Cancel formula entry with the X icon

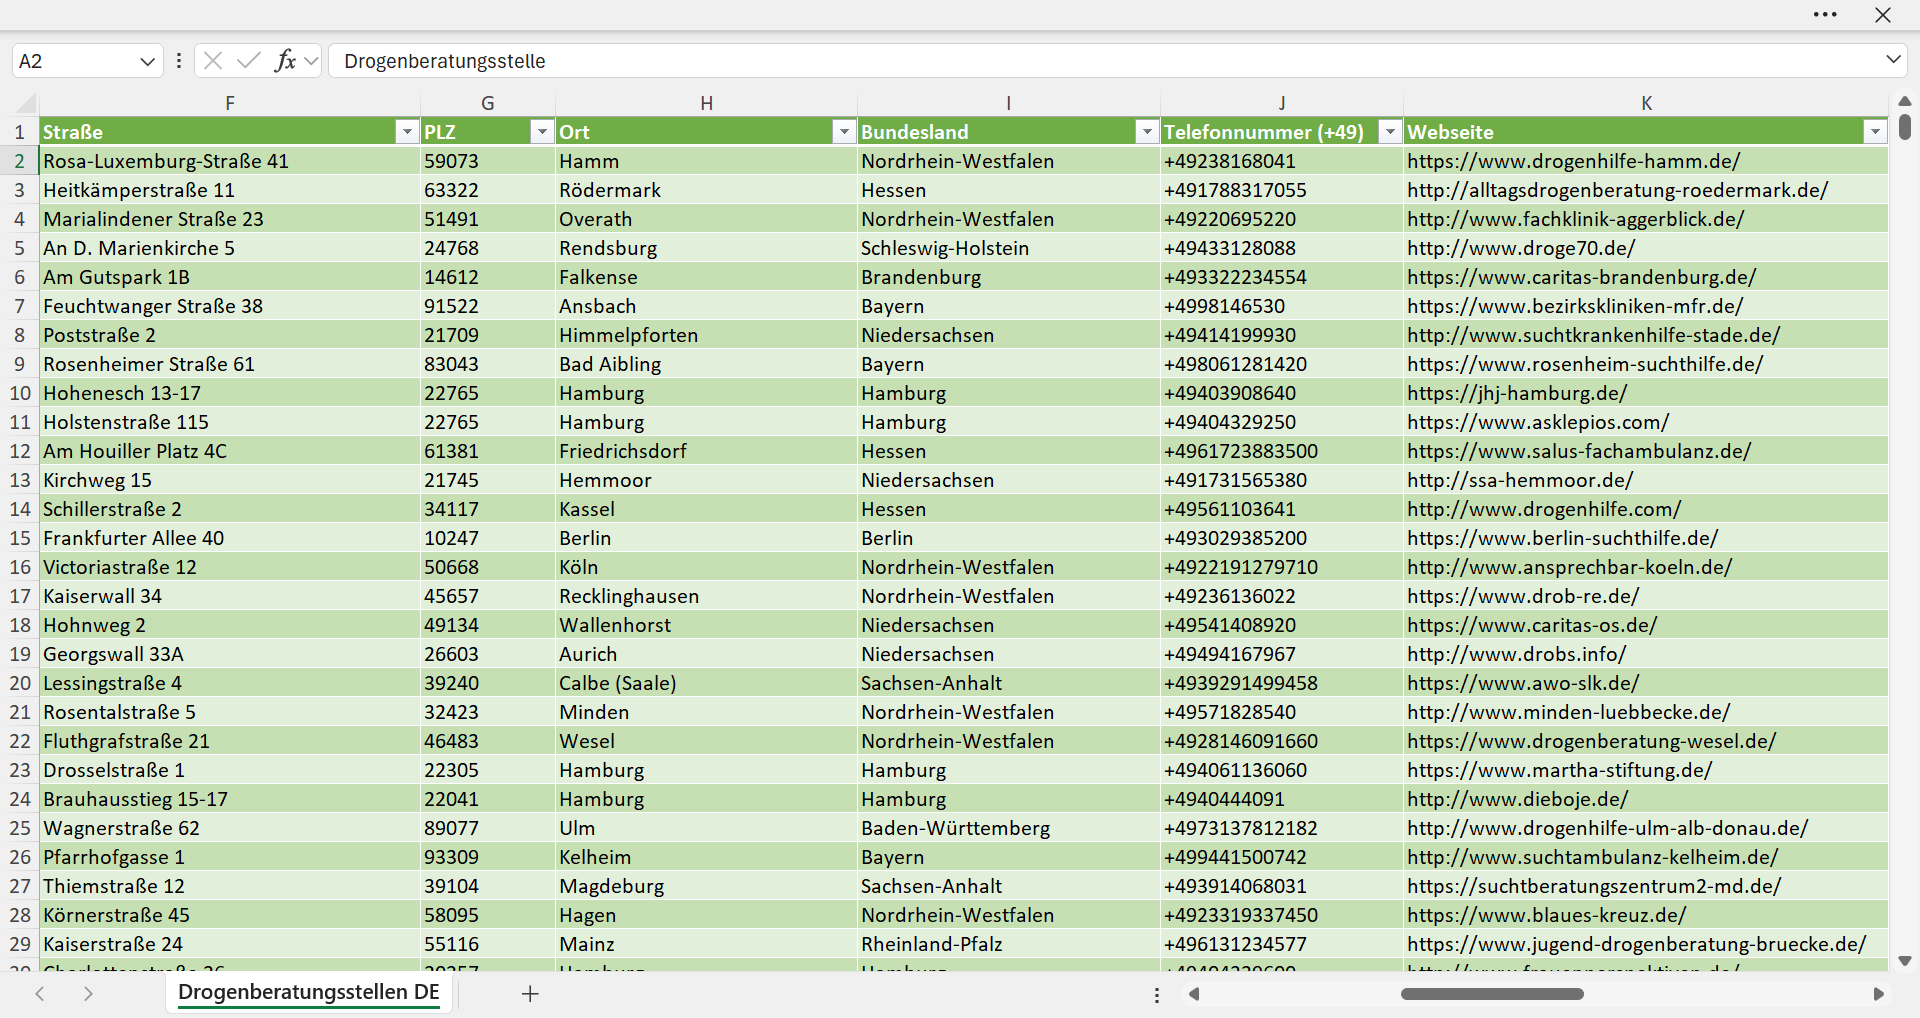tap(212, 61)
